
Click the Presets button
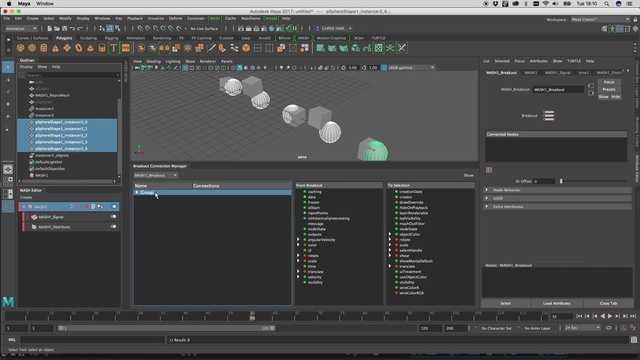[609, 89]
